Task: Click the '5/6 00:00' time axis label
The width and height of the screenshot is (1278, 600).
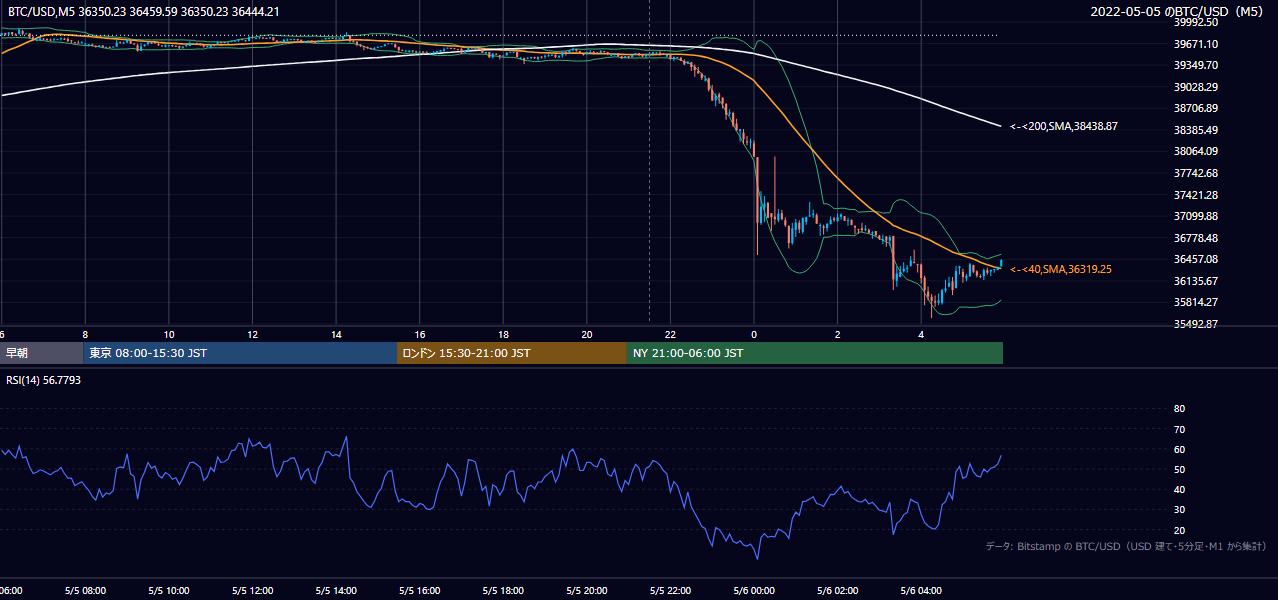Action: 754,591
